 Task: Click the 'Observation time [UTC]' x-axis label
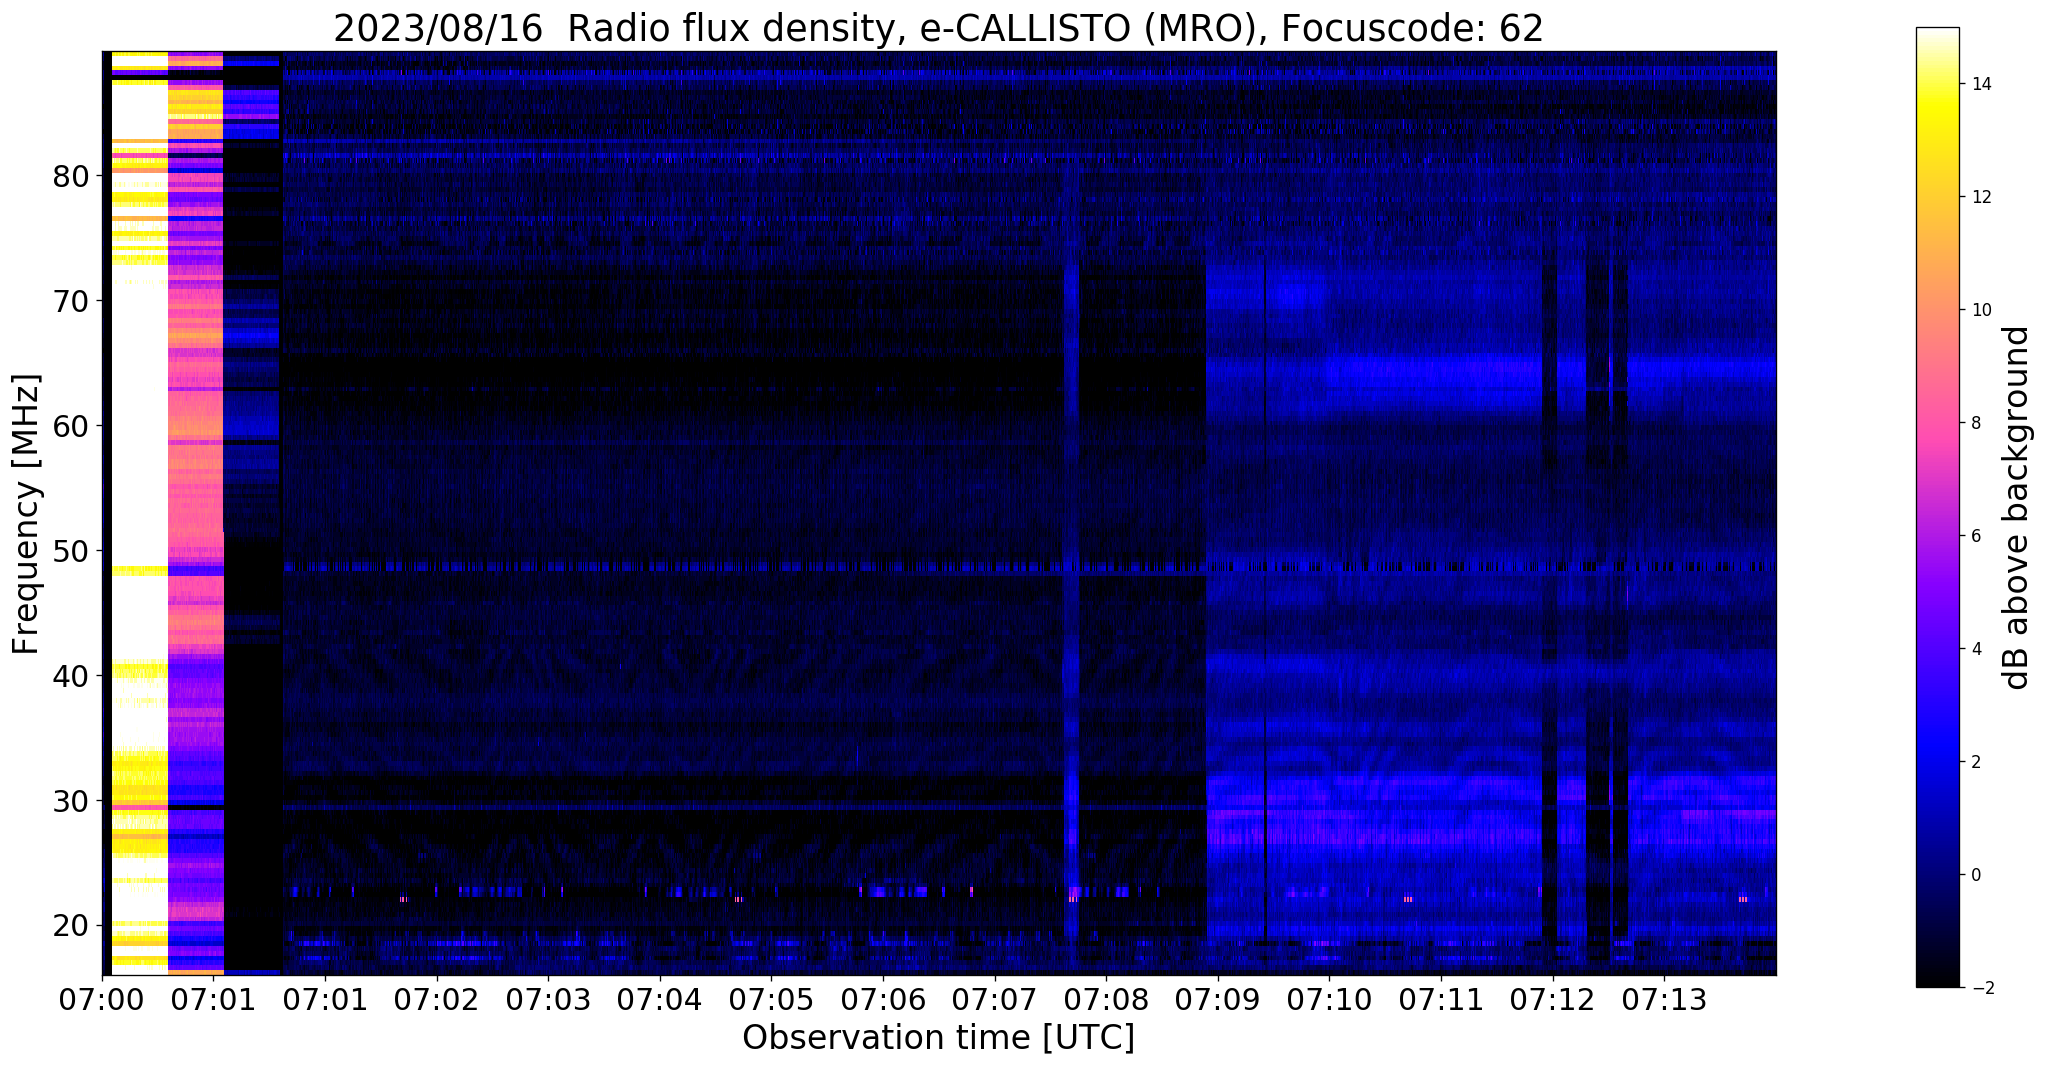(x=938, y=1038)
